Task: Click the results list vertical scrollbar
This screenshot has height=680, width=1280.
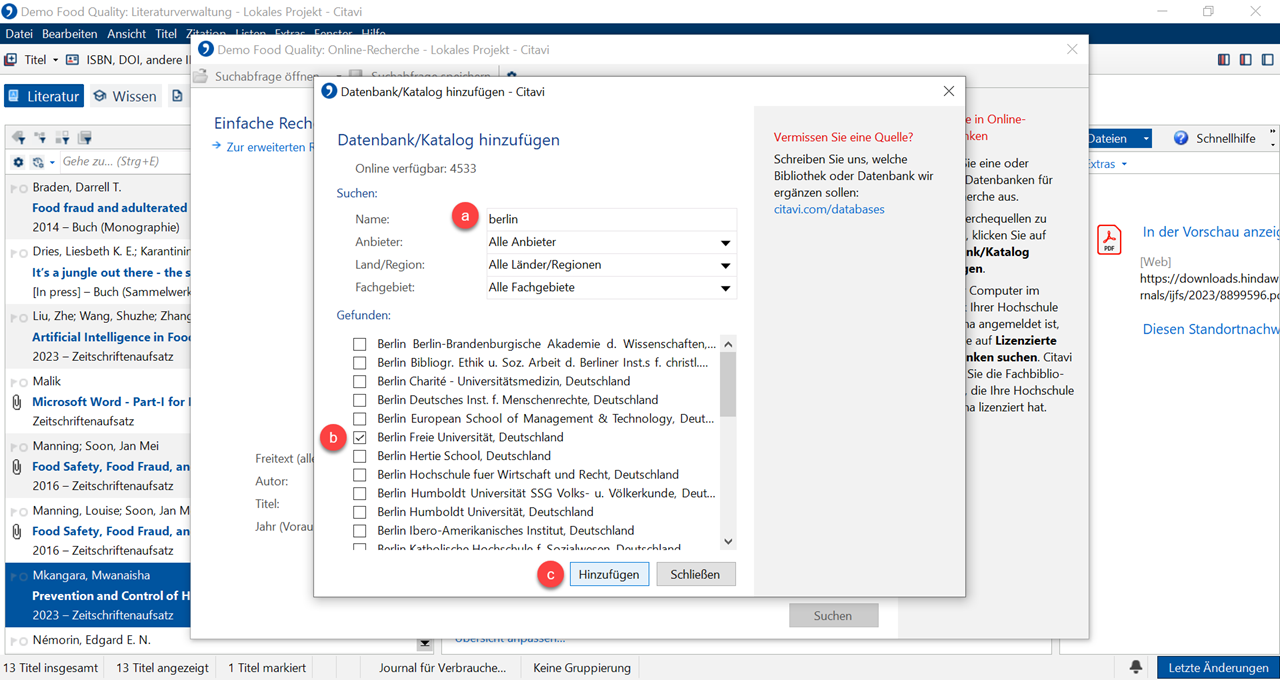Action: [x=728, y=442]
